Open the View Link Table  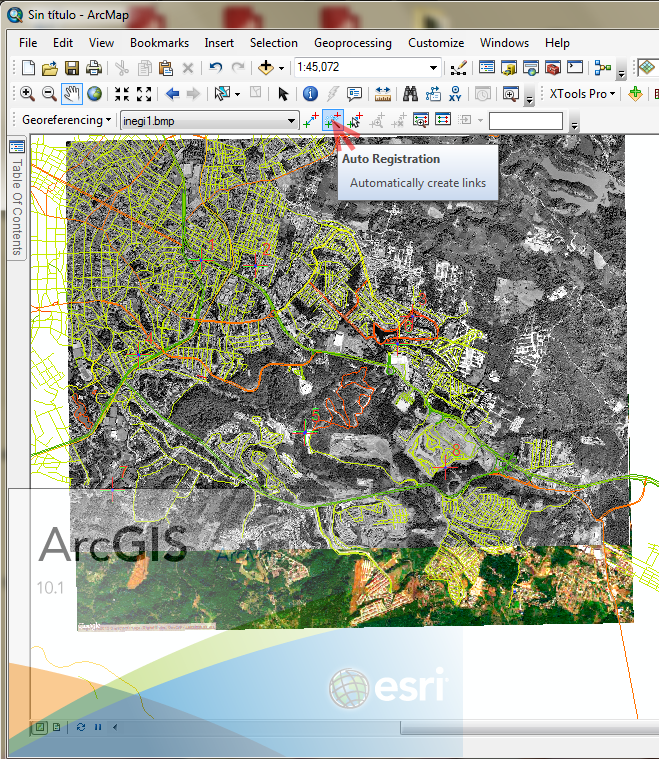pyautogui.click(x=443, y=120)
